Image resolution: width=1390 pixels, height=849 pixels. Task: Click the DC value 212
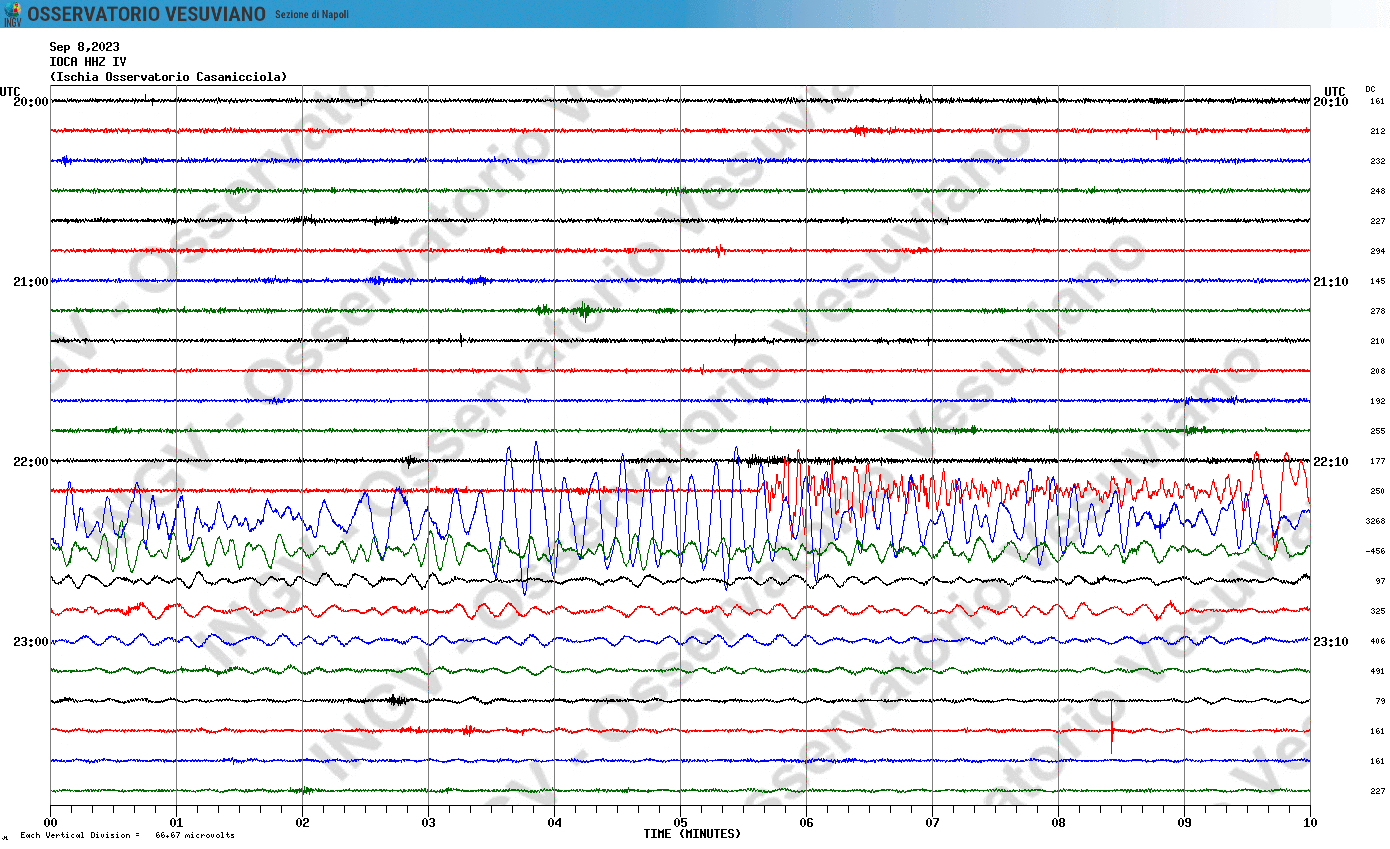coord(1377,131)
